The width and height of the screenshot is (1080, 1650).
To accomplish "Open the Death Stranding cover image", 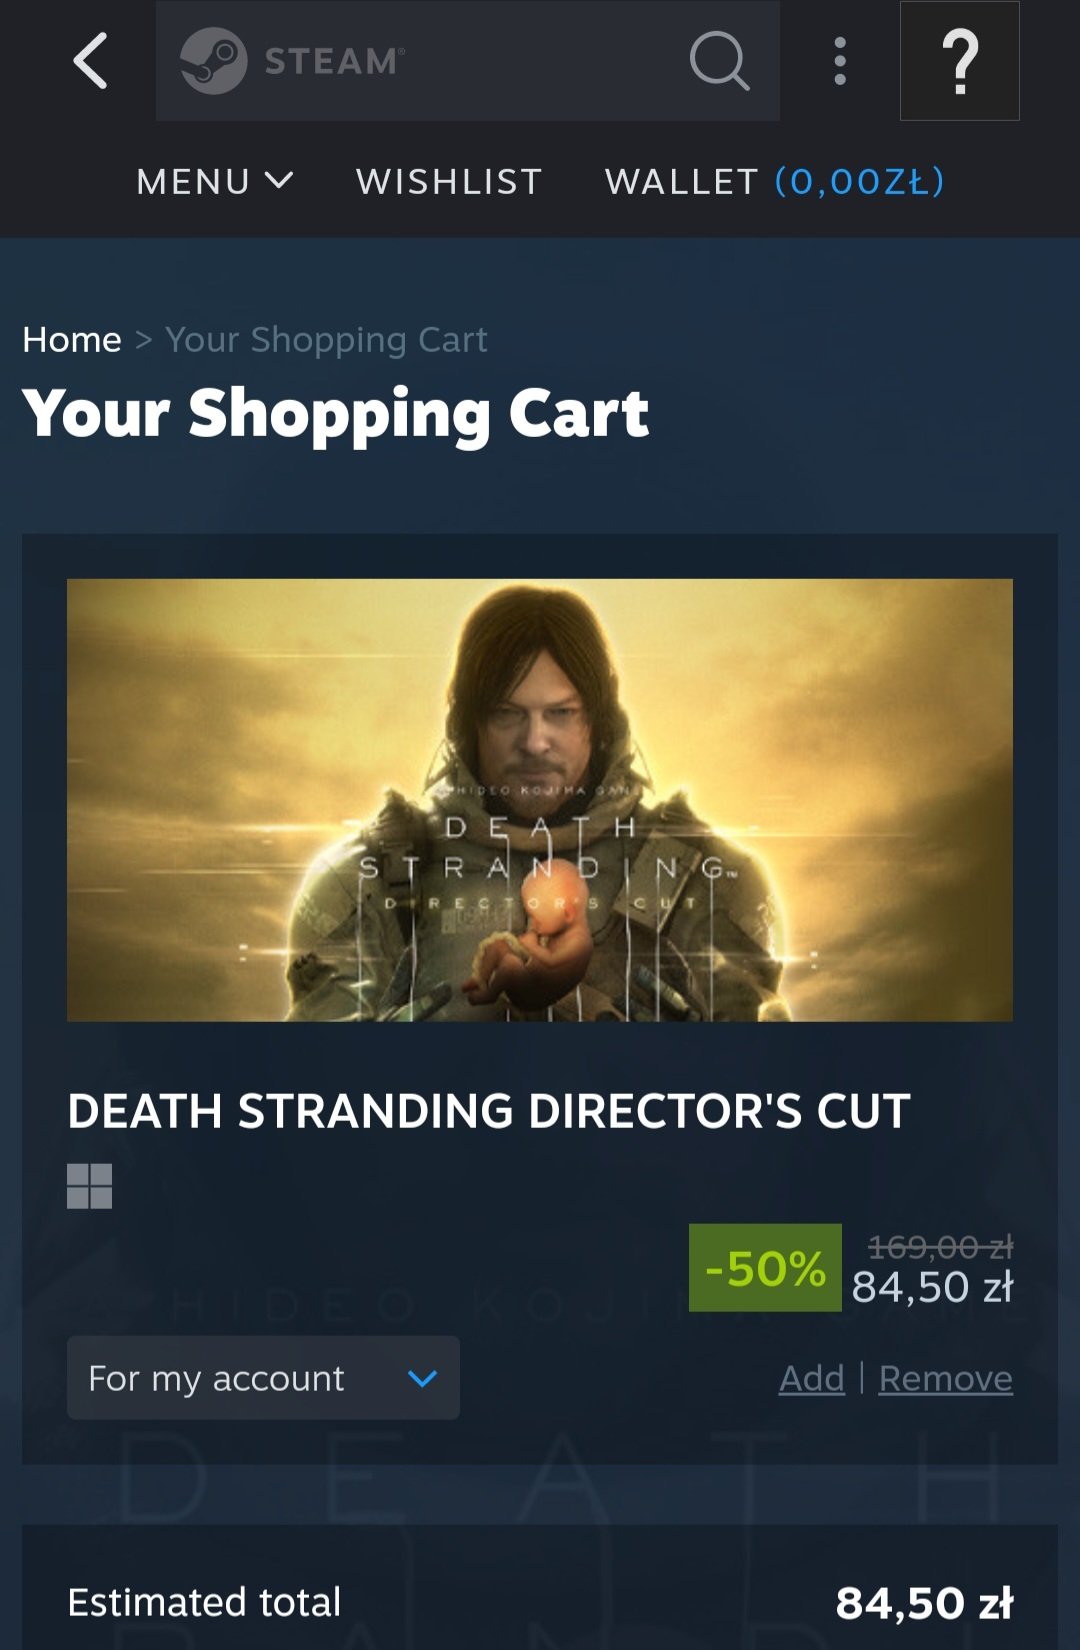I will coord(540,800).
